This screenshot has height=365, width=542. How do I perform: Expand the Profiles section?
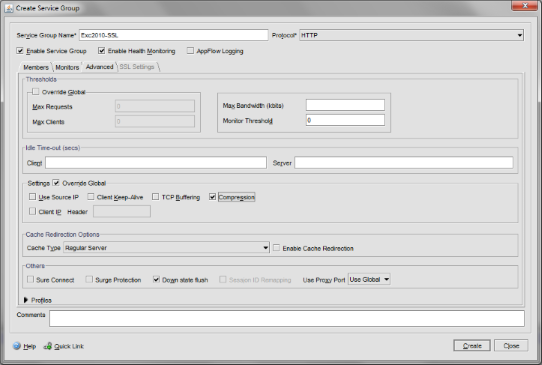coord(26,300)
